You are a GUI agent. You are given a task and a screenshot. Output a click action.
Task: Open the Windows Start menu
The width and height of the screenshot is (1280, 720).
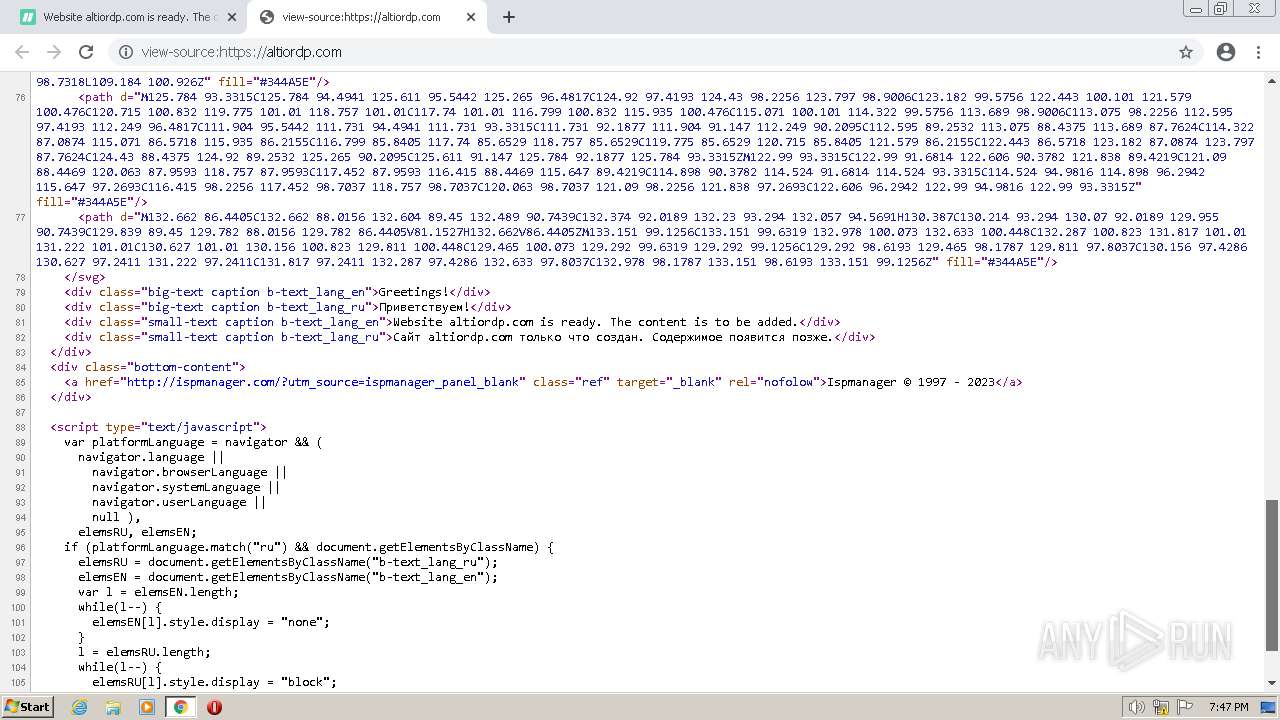pos(27,706)
